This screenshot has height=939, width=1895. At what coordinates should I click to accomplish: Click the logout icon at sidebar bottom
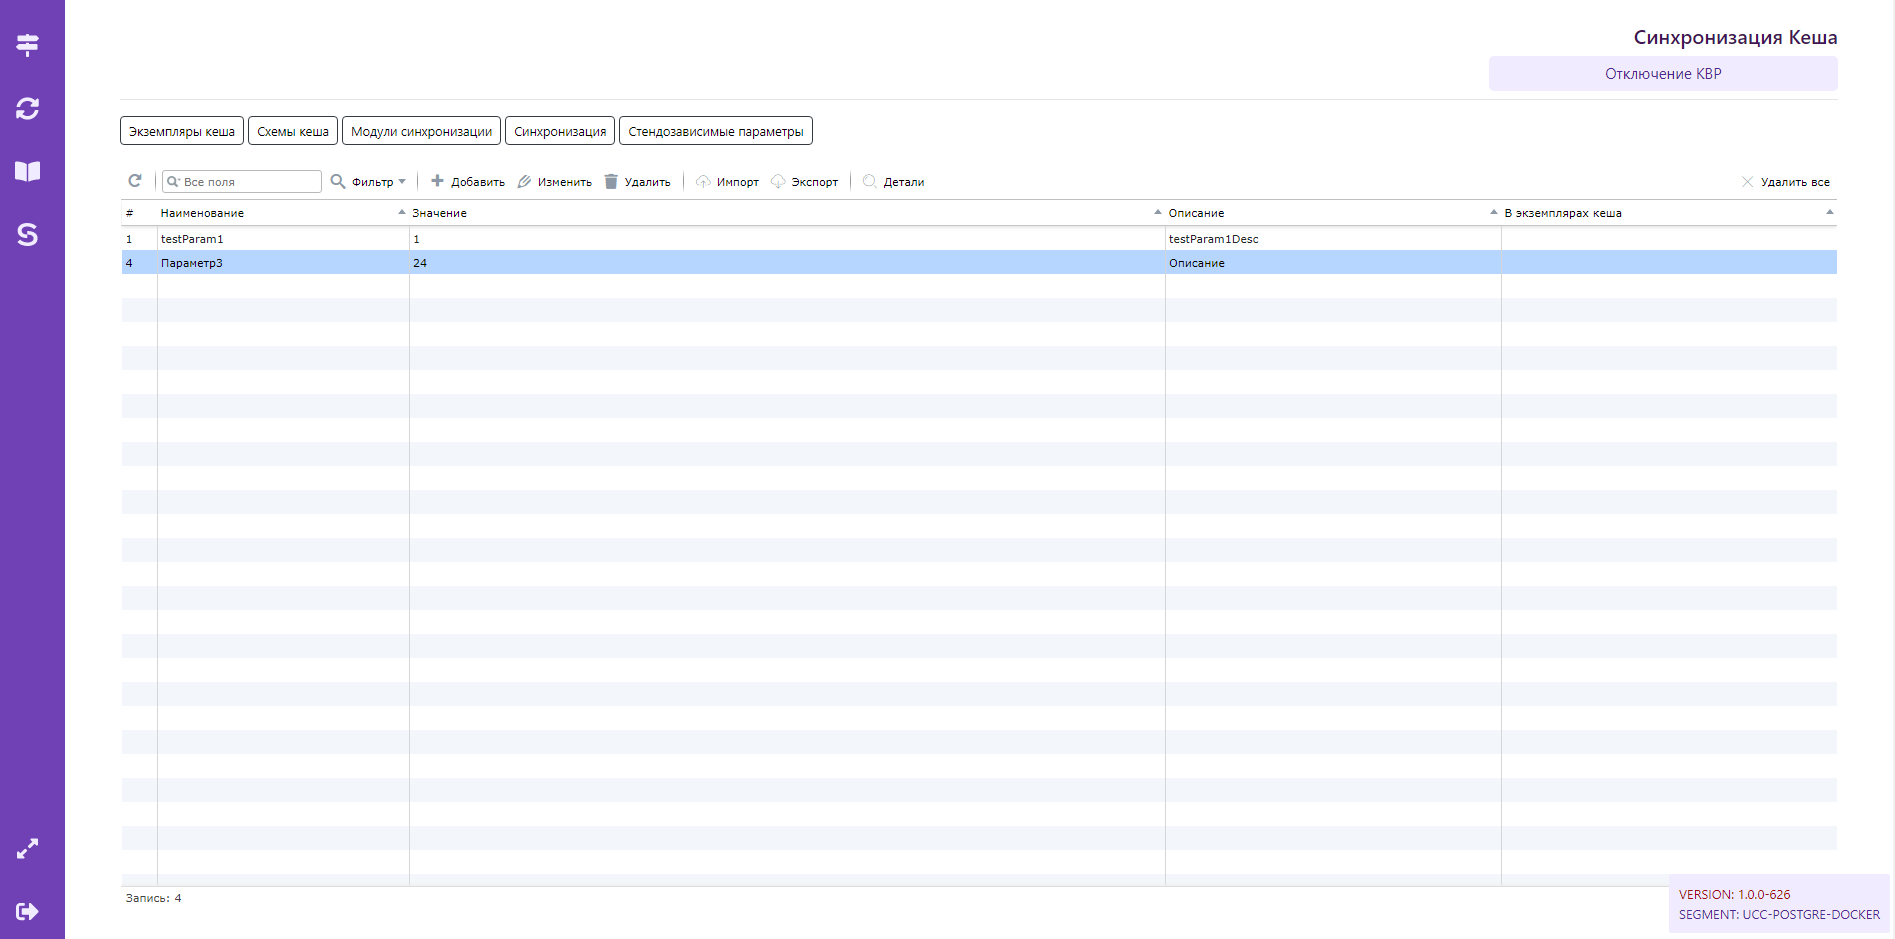(28, 911)
